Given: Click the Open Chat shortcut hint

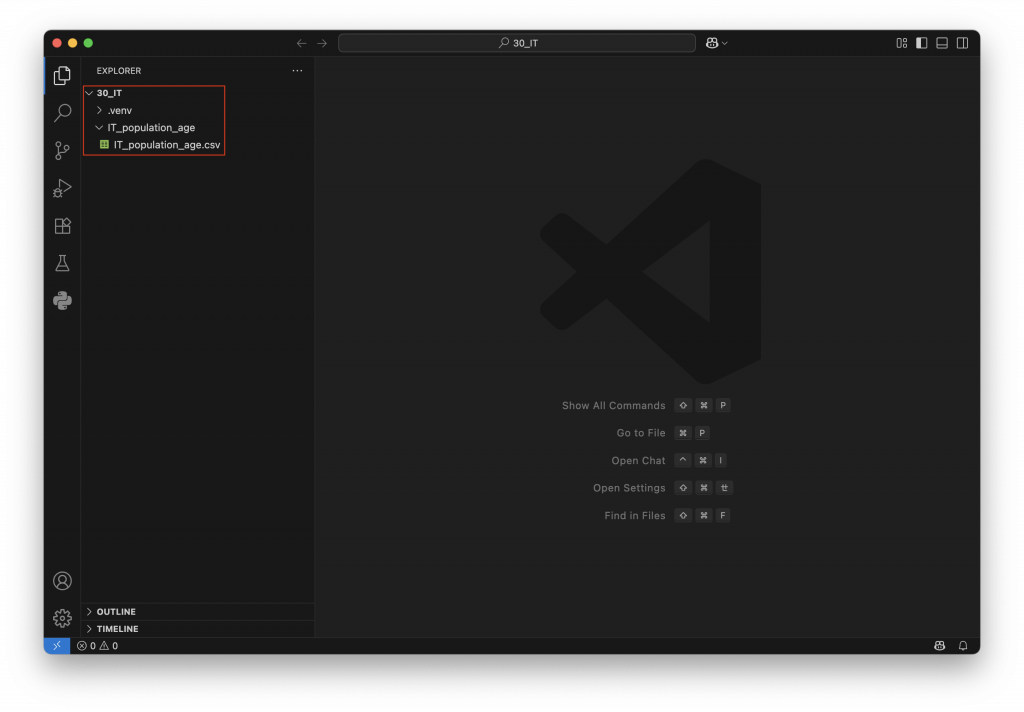Looking at the screenshot, I should point(669,460).
